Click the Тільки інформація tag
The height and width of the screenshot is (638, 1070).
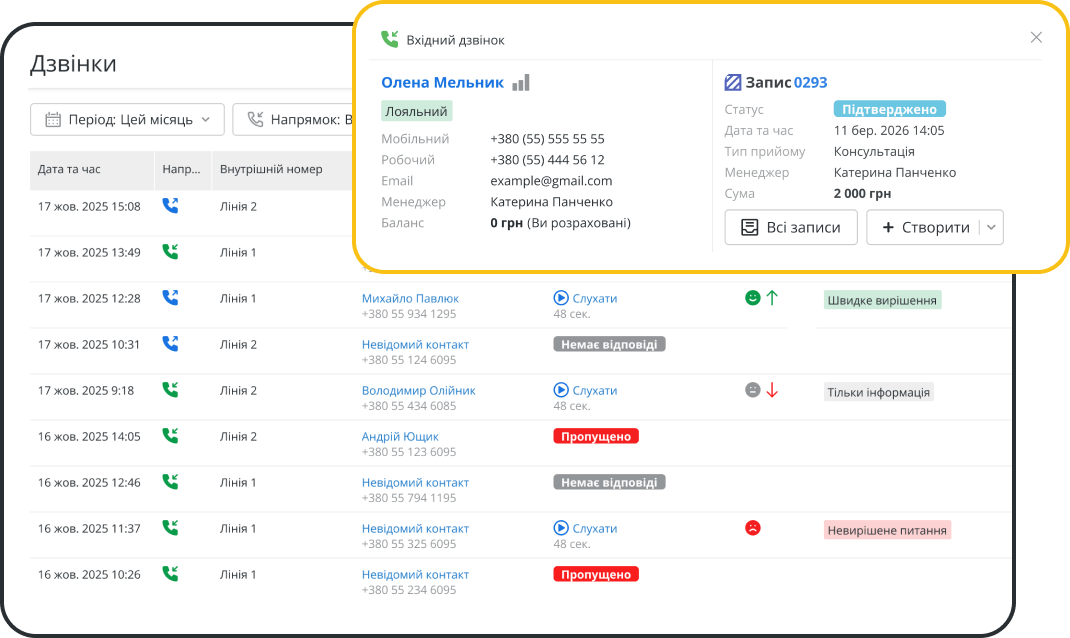(879, 392)
